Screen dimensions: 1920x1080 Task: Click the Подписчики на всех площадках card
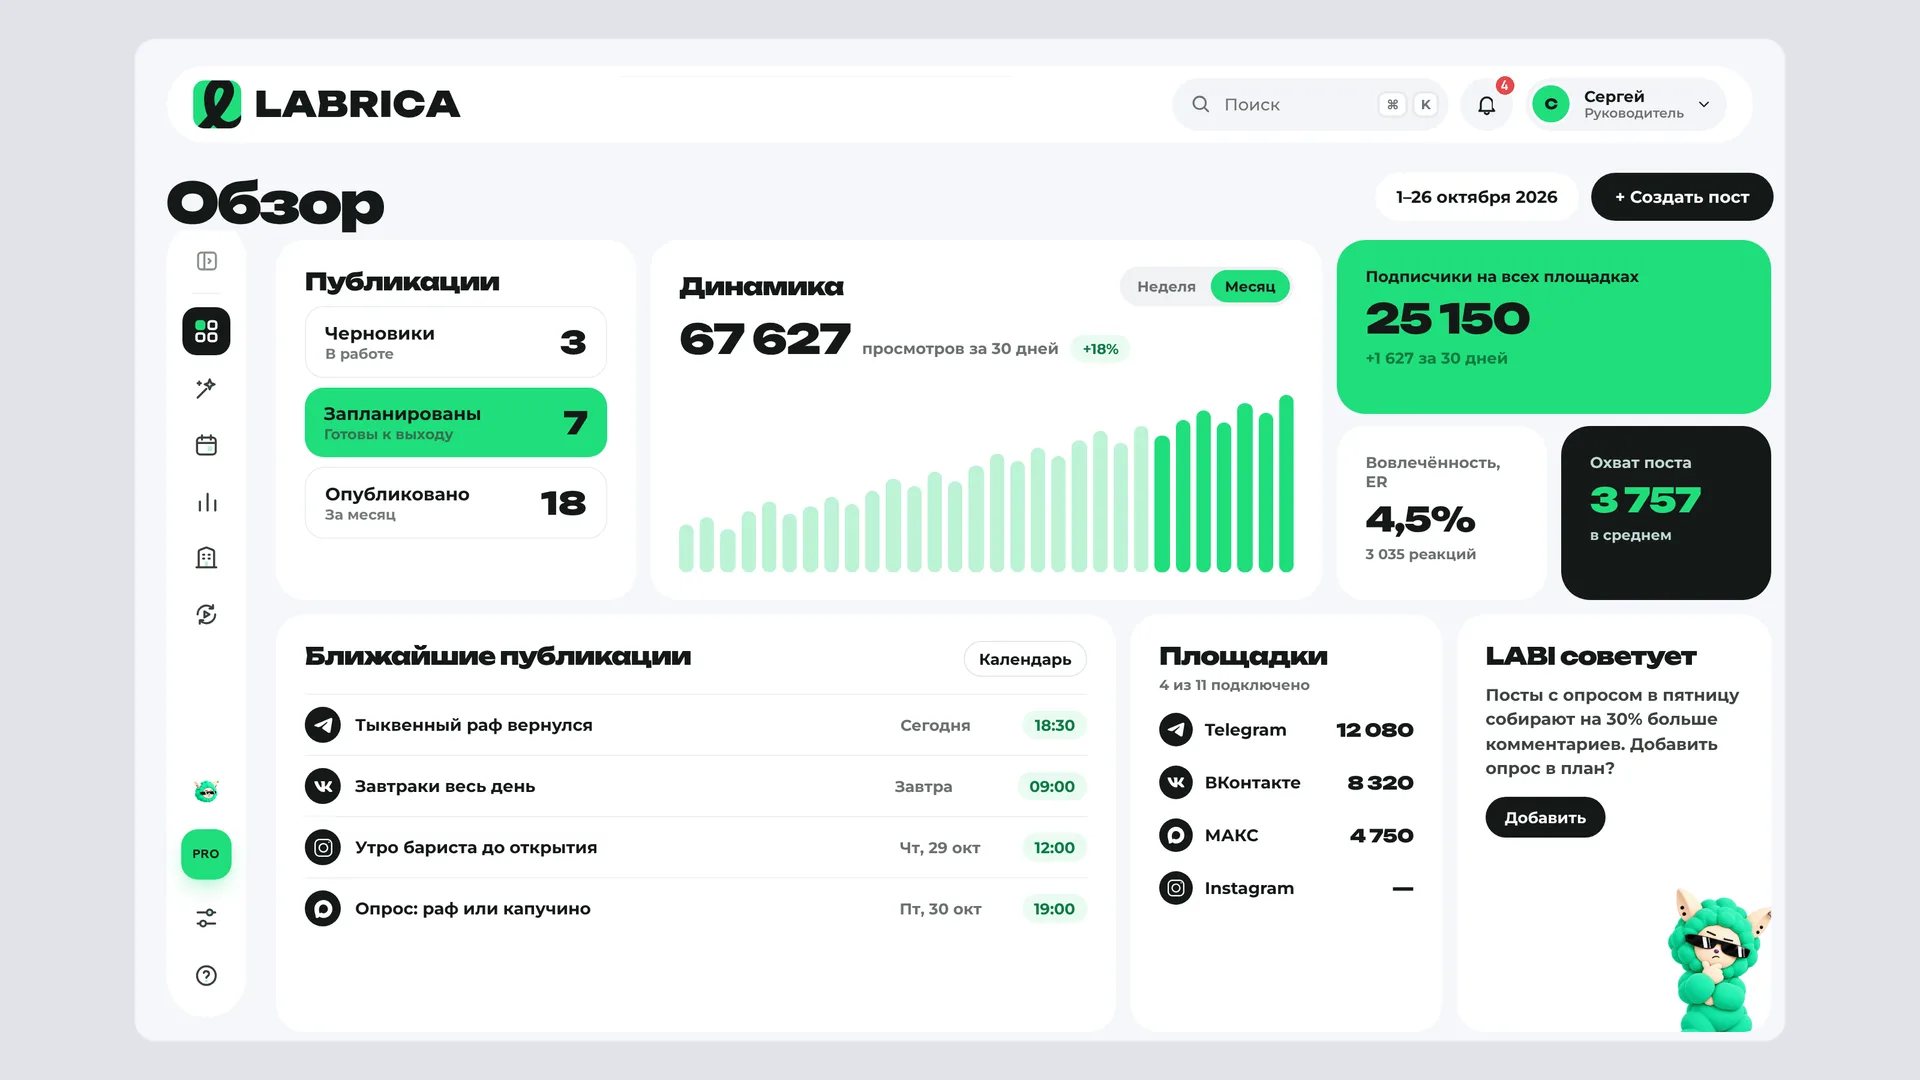point(1554,327)
